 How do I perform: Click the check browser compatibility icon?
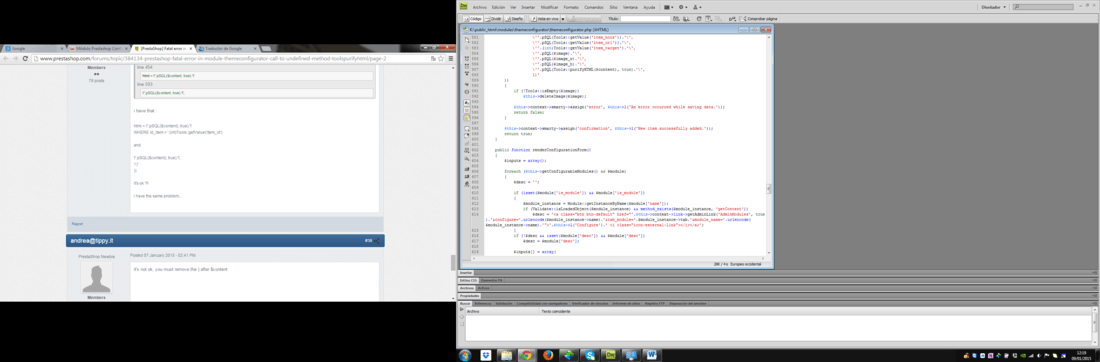click(x=732, y=19)
